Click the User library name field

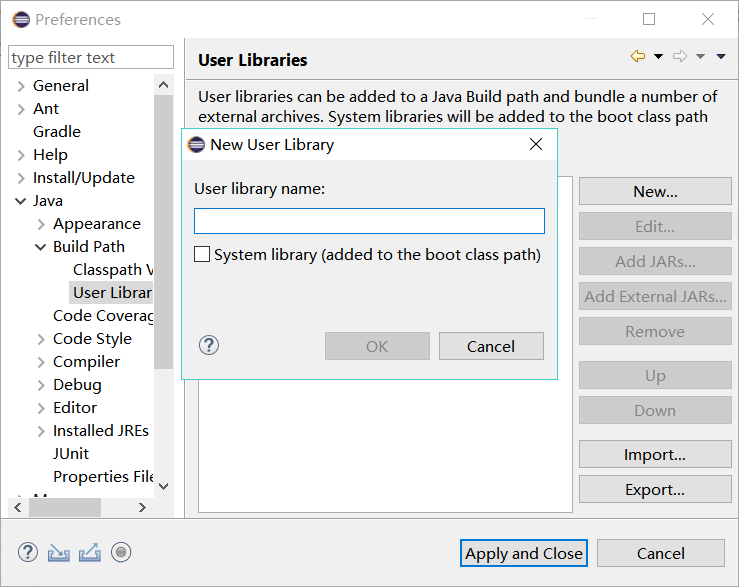(369, 221)
